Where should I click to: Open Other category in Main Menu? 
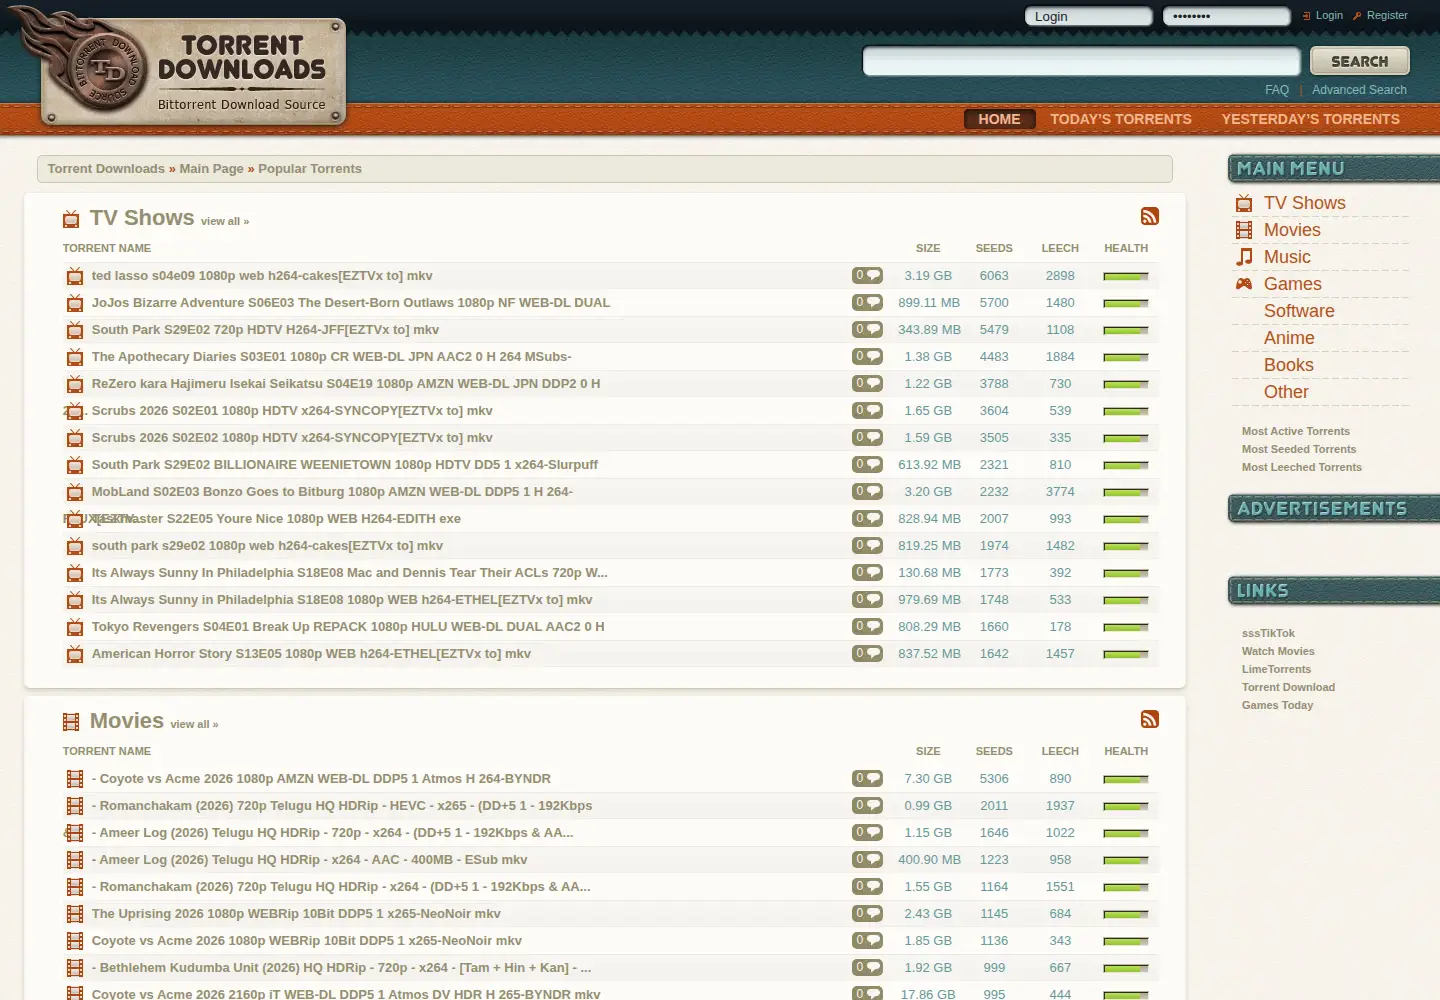pyautogui.click(x=1286, y=392)
